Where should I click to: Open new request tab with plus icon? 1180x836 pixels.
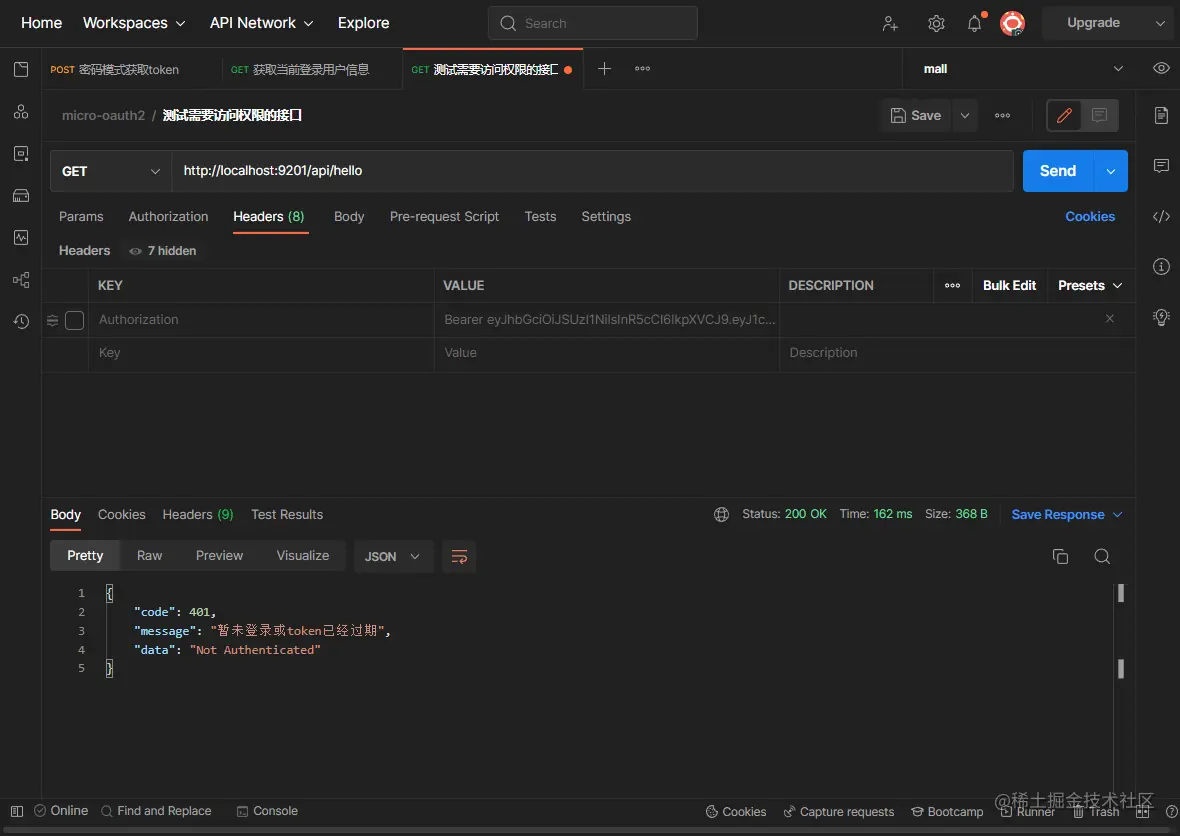pos(604,68)
